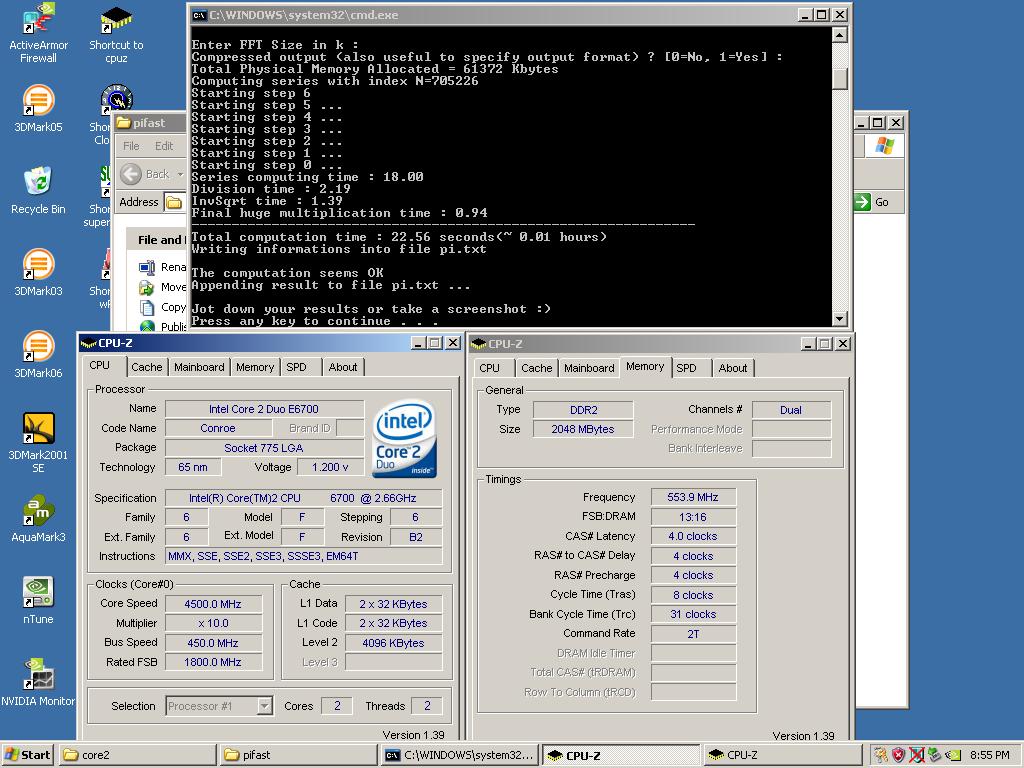Click the Core Speed 4500.0 MHz field
1024x768 pixels.
(x=213, y=604)
